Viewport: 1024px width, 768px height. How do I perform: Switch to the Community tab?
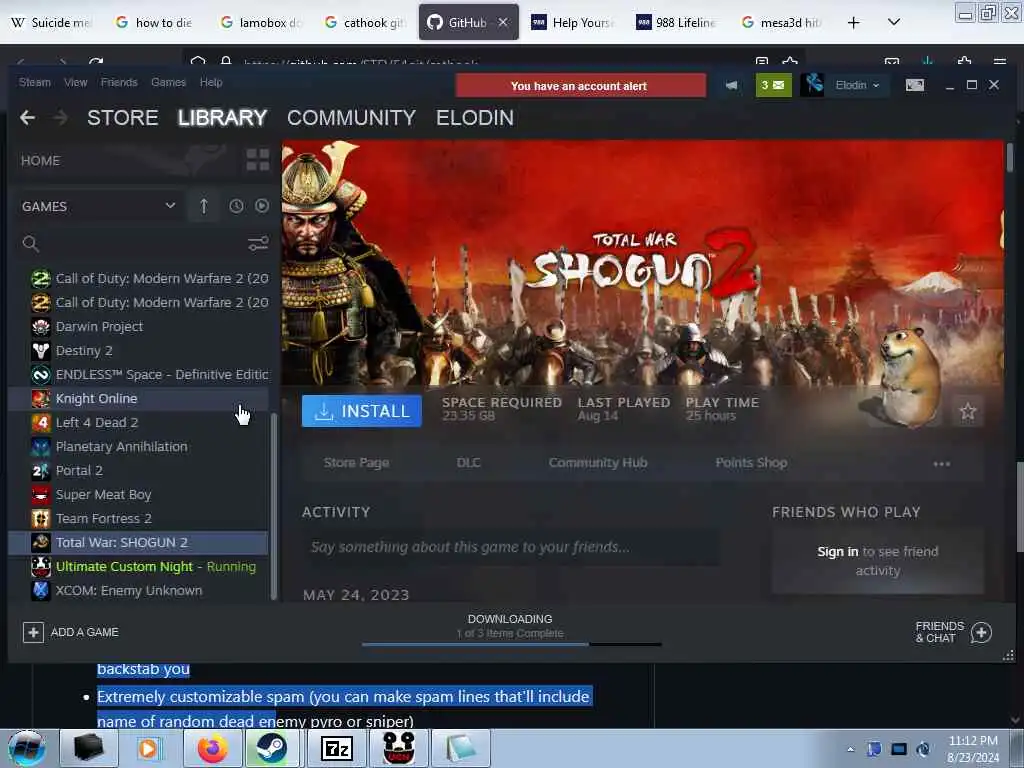pyautogui.click(x=351, y=118)
